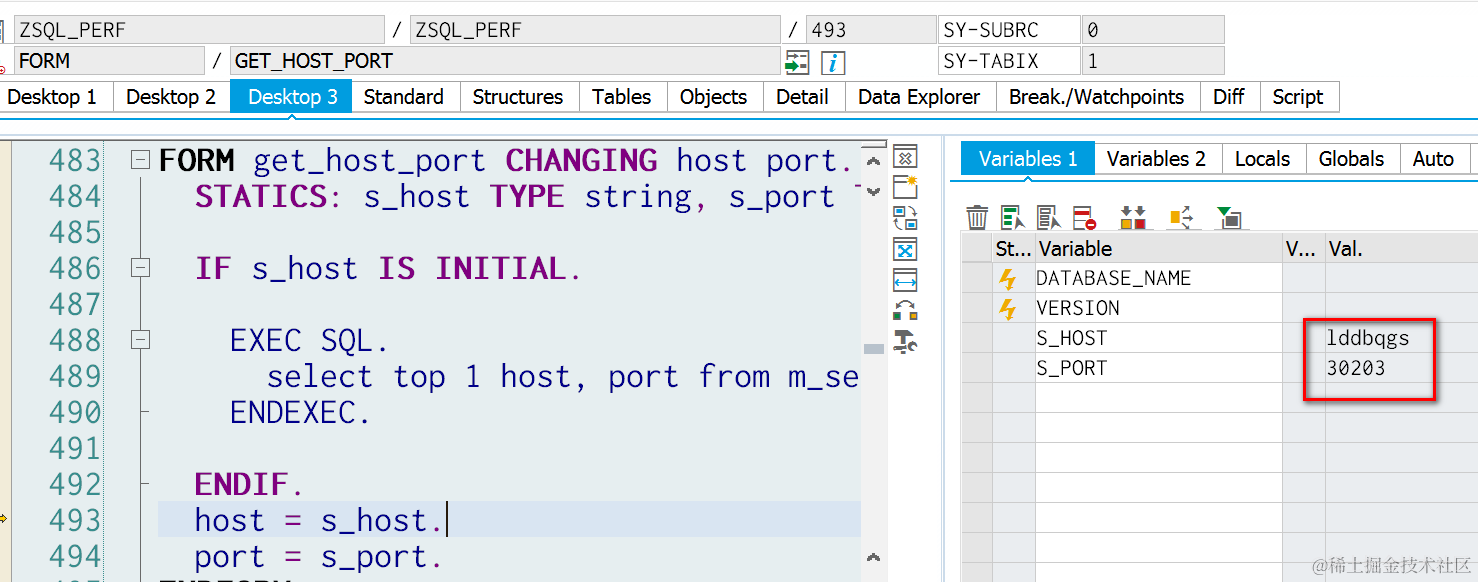
Task: Click the green arrow navigate icon beside GET_HOST_PORT
Action: click(x=797, y=62)
